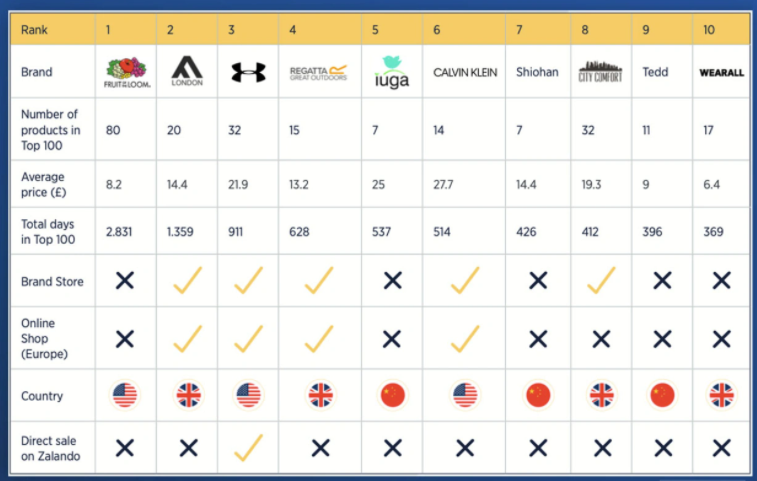The width and height of the screenshot is (757, 481).
Task: Click the Under Armour logo
Action: [248, 72]
